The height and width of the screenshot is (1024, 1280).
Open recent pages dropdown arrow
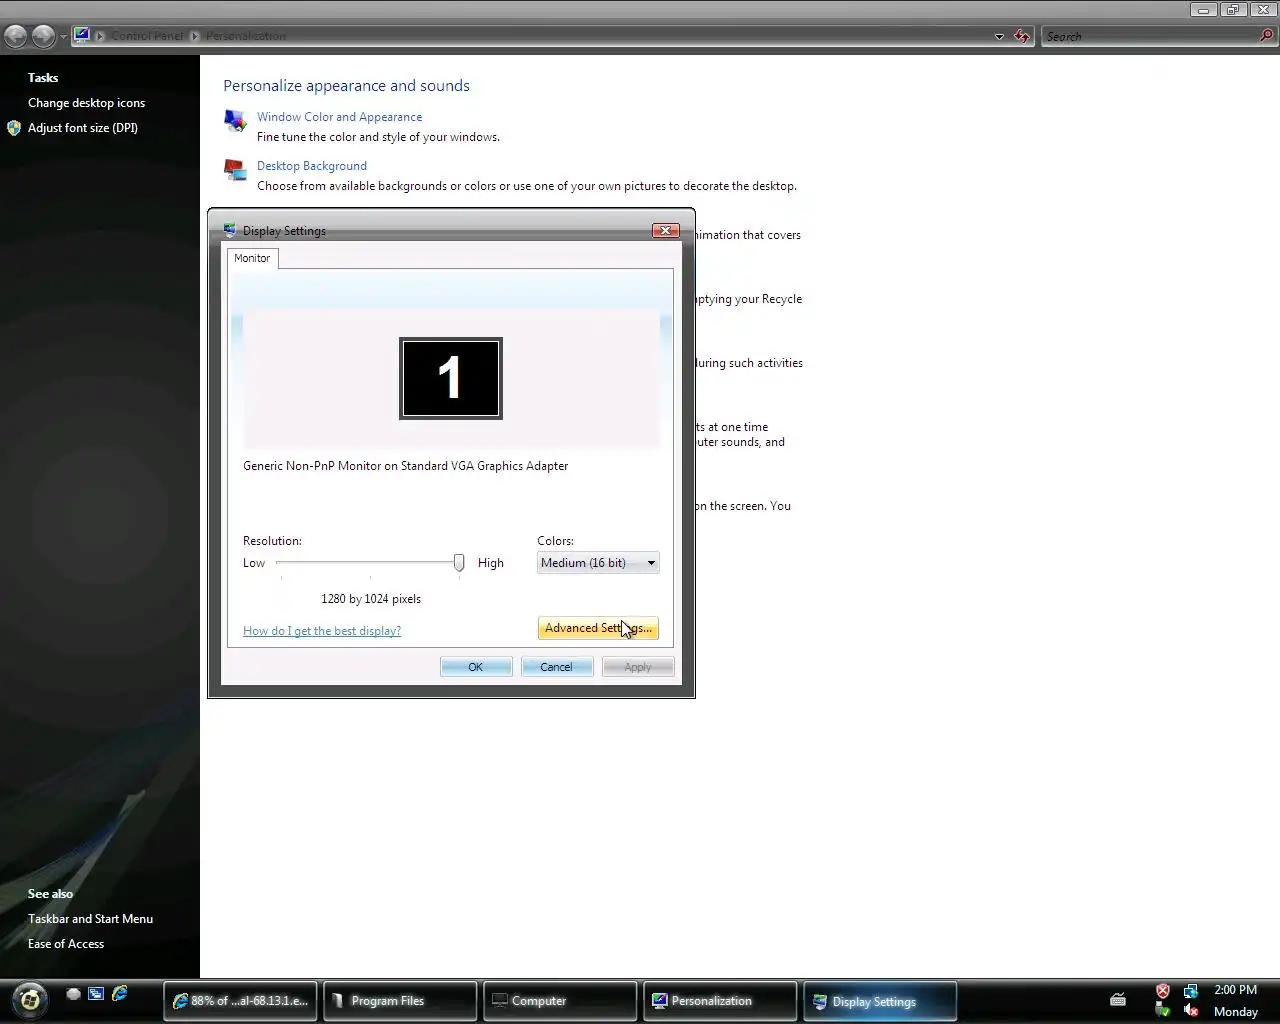tap(63, 37)
